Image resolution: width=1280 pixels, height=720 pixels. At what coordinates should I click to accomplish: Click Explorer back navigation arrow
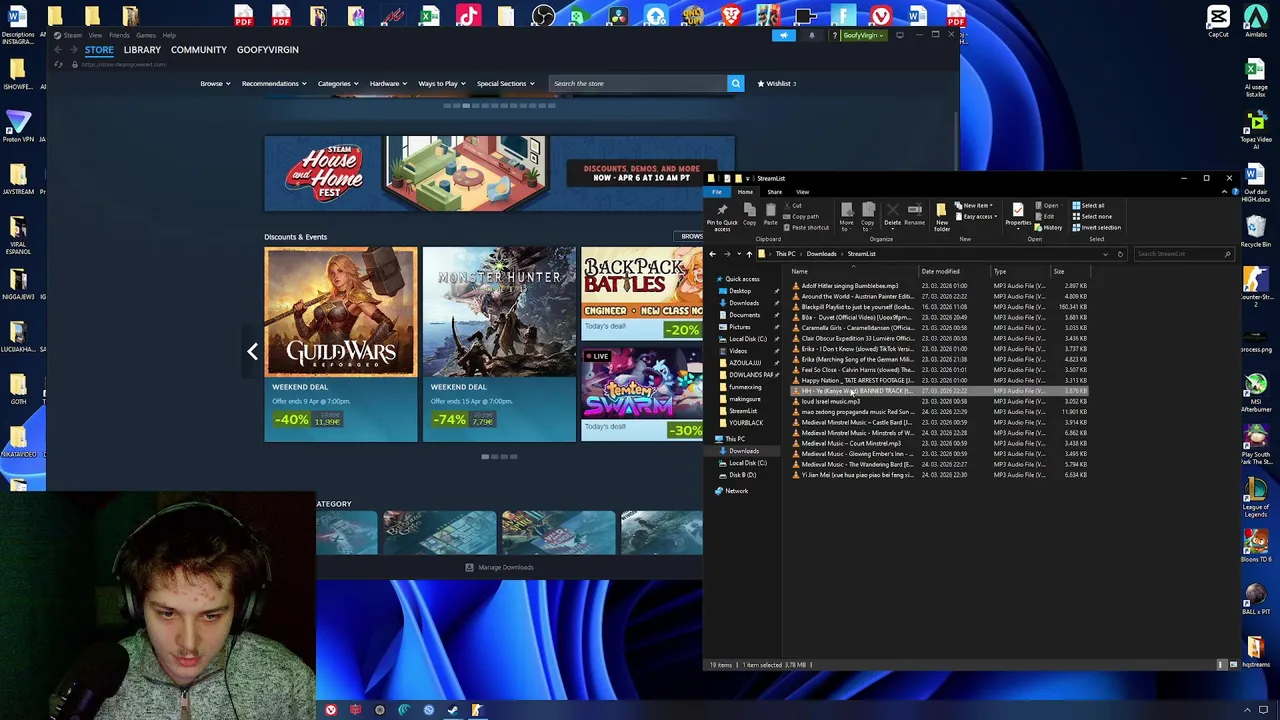pyautogui.click(x=712, y=254)
